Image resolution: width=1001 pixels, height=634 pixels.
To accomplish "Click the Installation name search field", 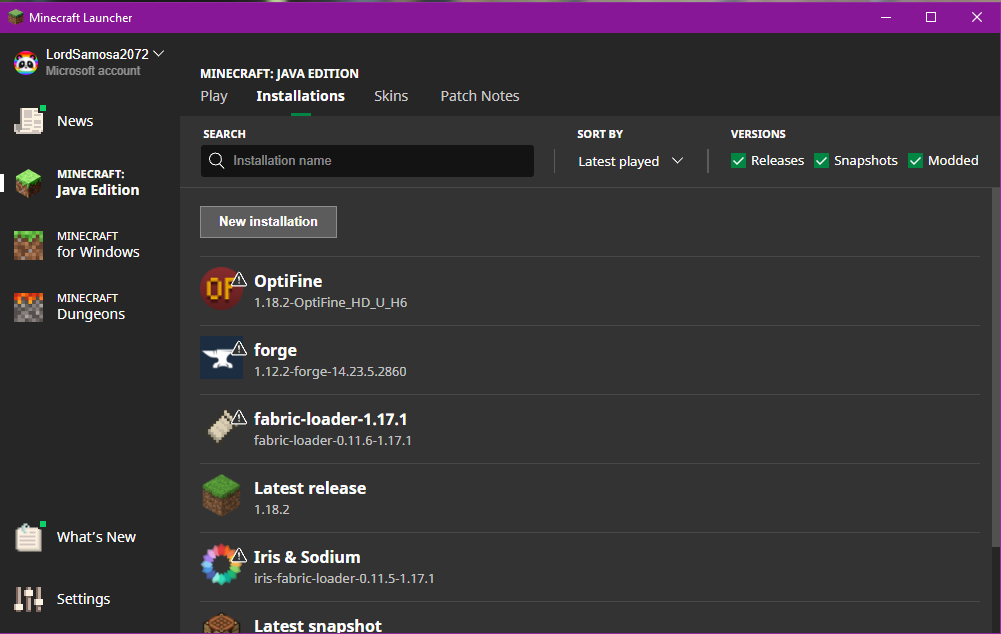I will (367, 161).
